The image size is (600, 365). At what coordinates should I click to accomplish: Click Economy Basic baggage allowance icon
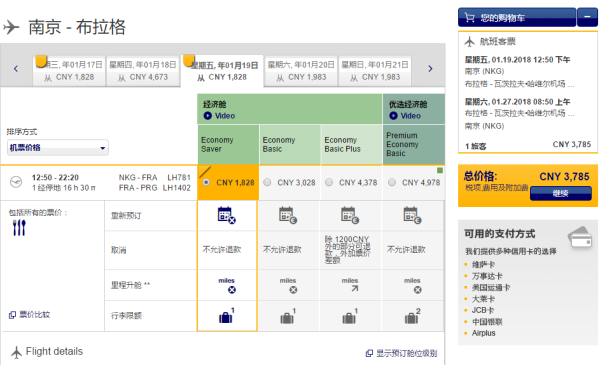click(288, 316)
